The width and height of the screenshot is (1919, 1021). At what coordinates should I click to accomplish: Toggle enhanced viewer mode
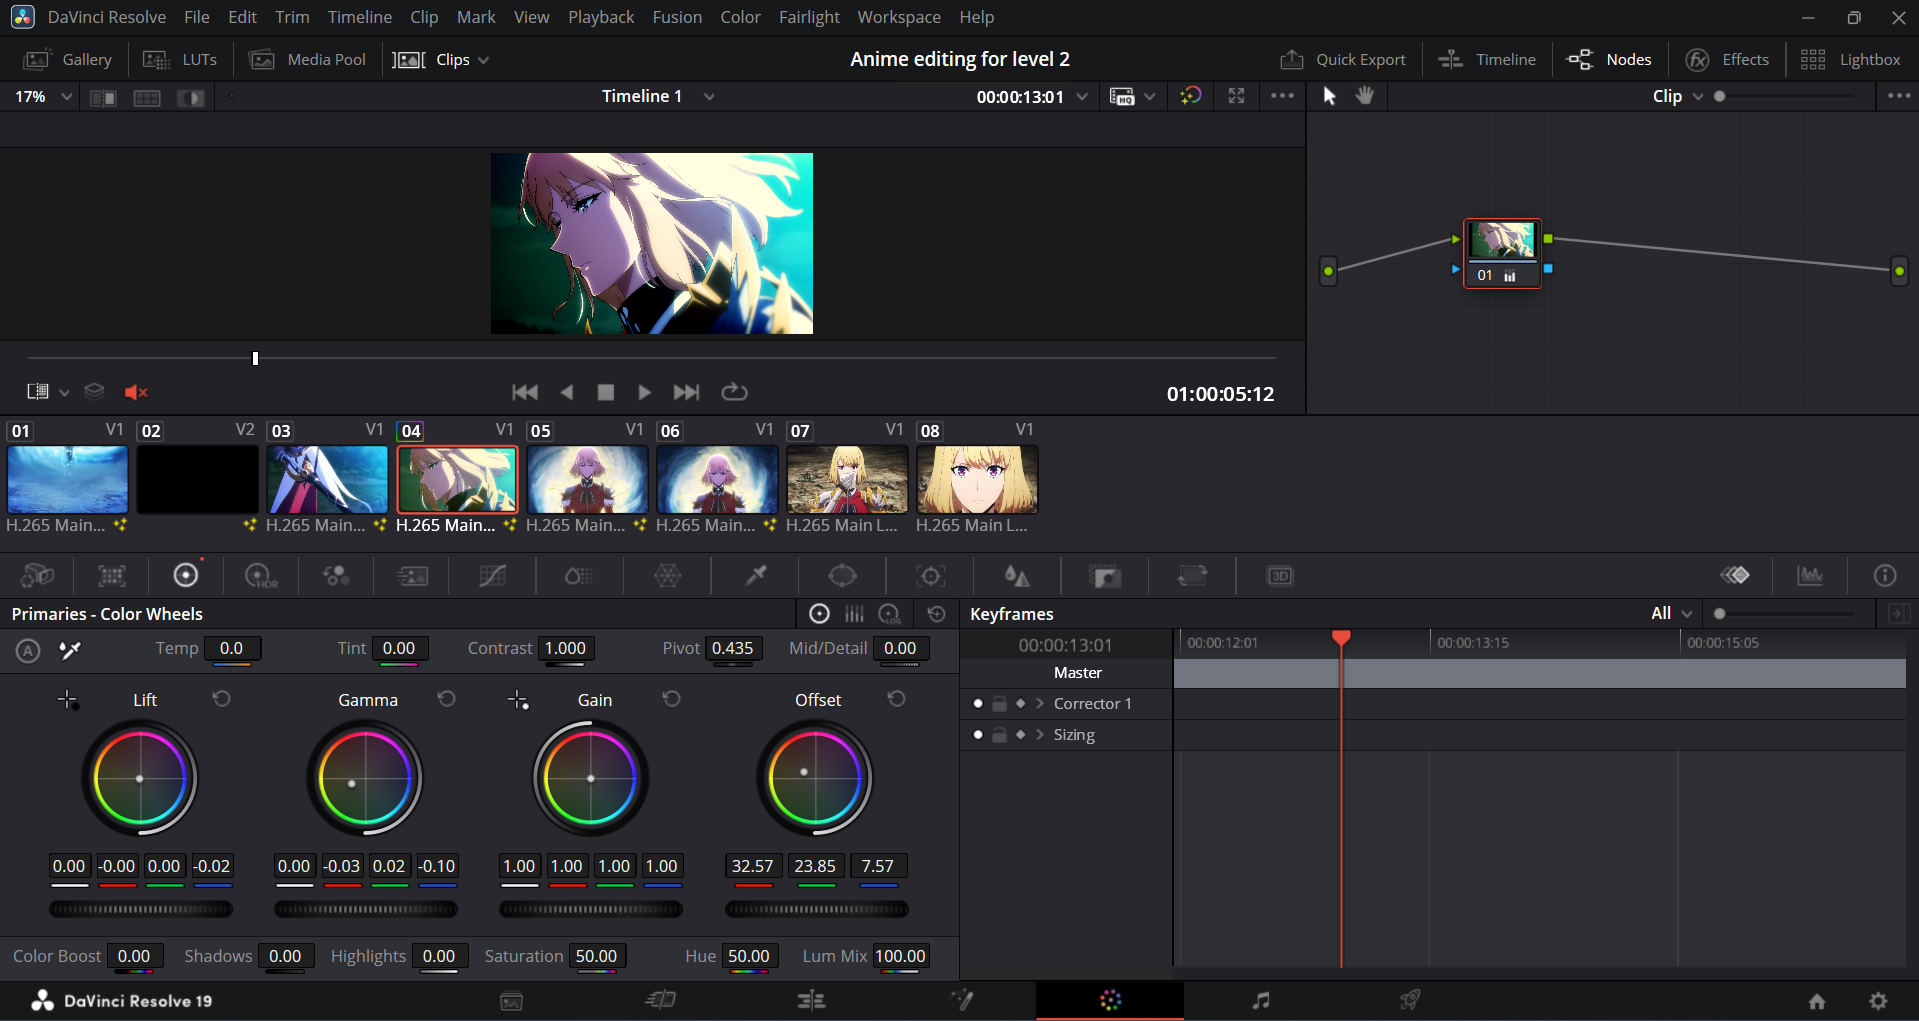[1237, 96]
